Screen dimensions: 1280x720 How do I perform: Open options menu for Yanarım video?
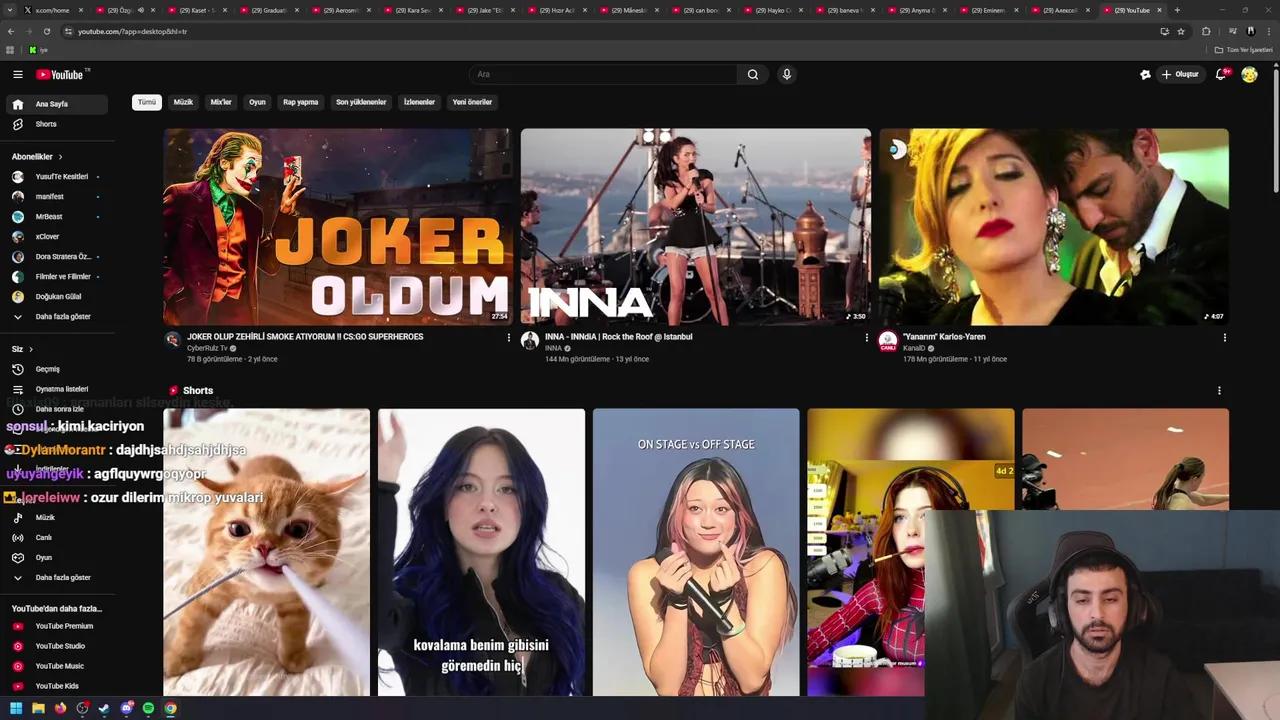click(1224, 338)
